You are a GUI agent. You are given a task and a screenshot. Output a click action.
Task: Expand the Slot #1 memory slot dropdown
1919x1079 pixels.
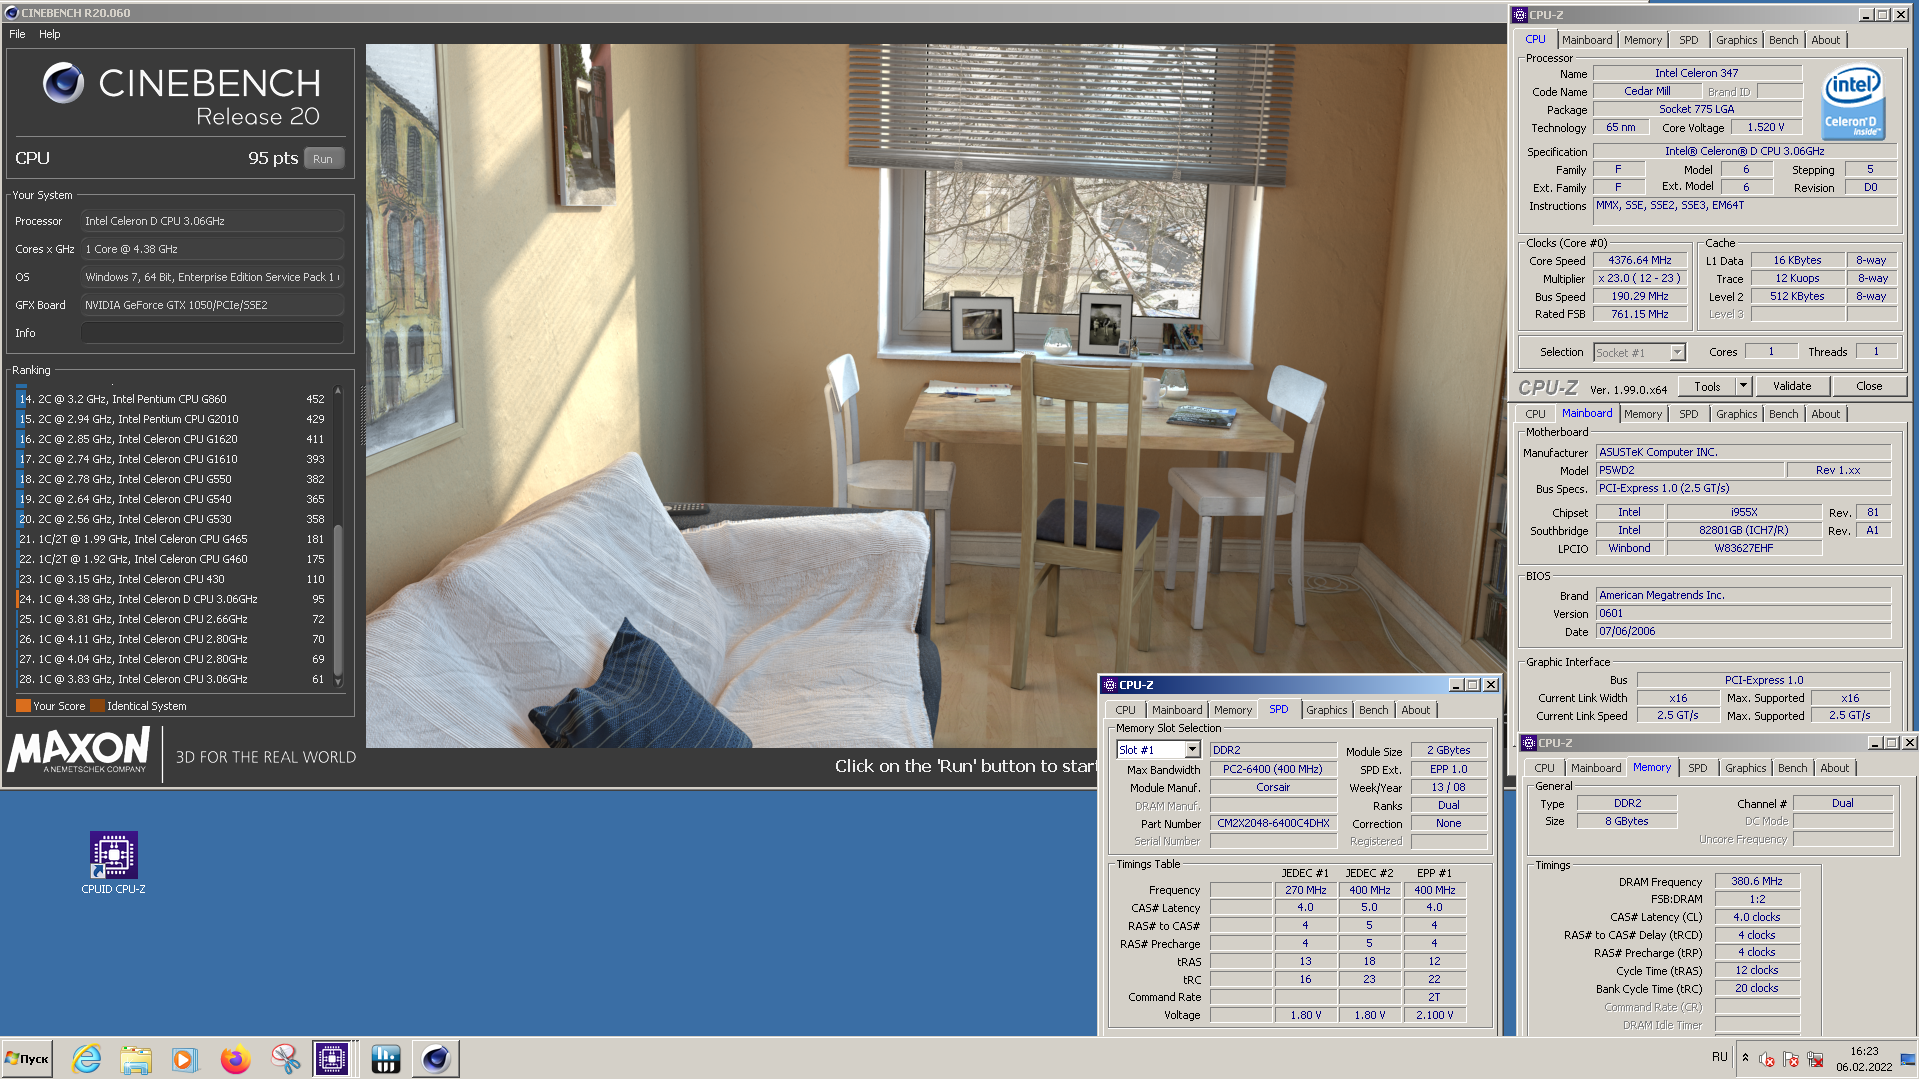pyautogui.click(x=1192, y=750)
